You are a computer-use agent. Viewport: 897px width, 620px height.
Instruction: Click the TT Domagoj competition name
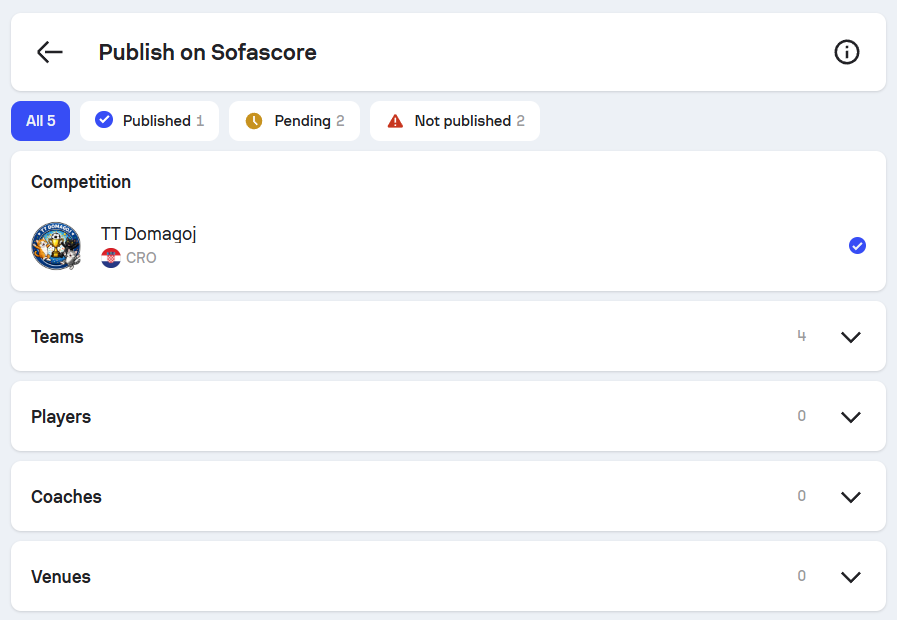click(149, 234)
